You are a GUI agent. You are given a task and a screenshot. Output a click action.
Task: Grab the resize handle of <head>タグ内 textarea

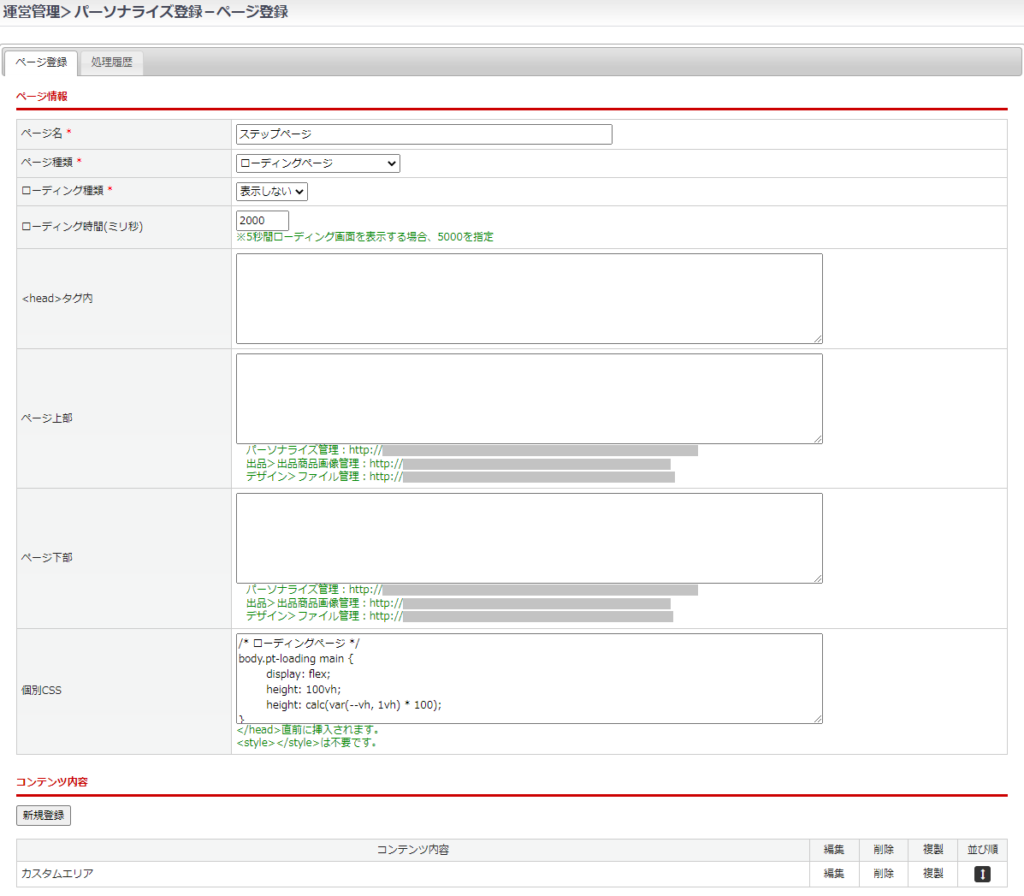[x=817, y=339]
